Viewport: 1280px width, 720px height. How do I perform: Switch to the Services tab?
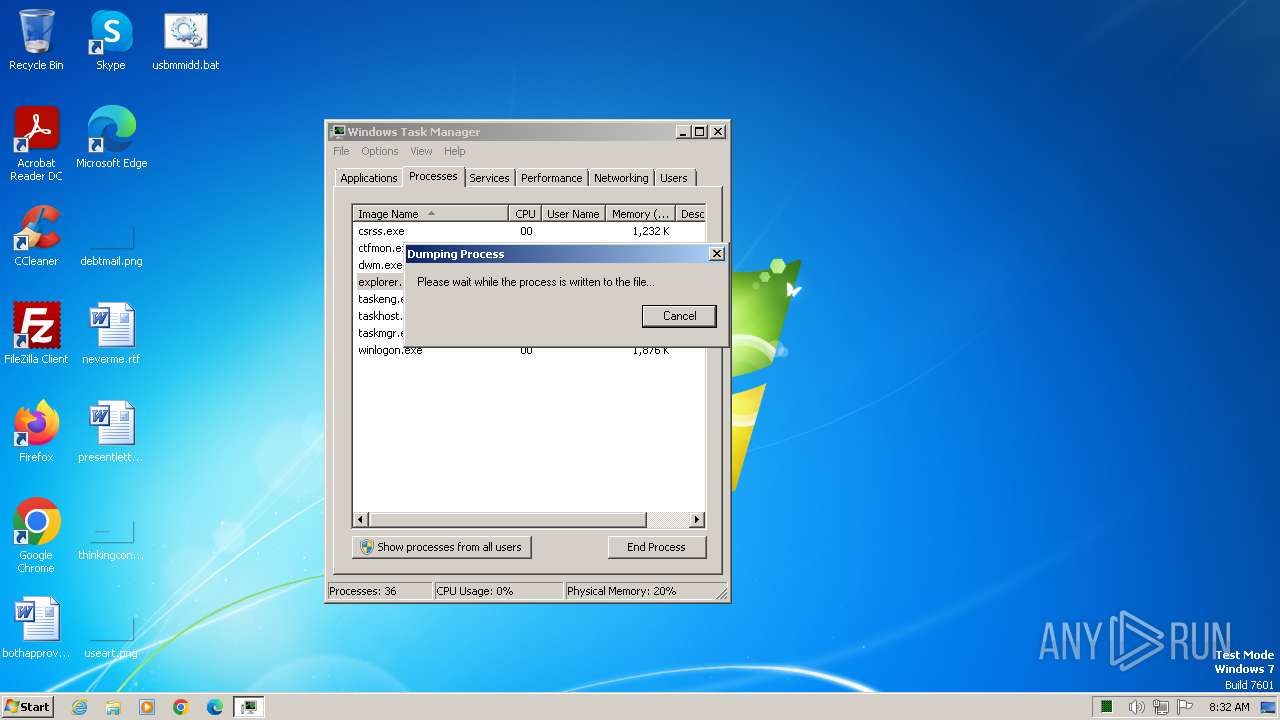[x=489, y=178]
